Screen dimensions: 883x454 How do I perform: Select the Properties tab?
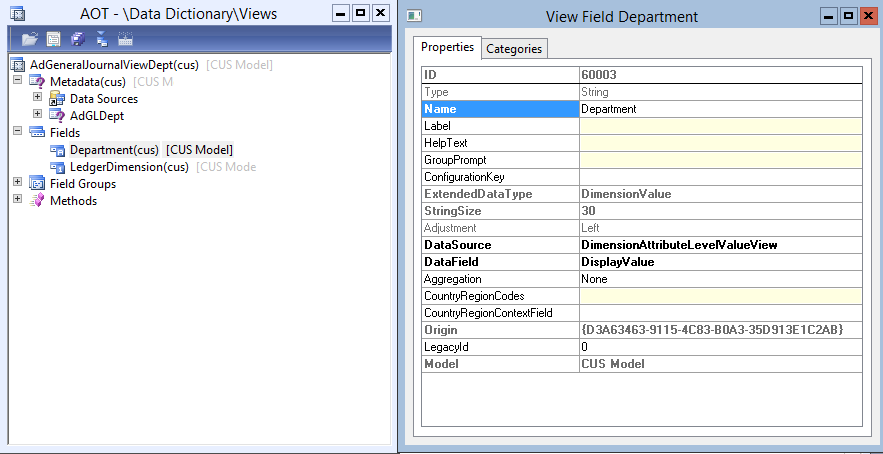447,47
